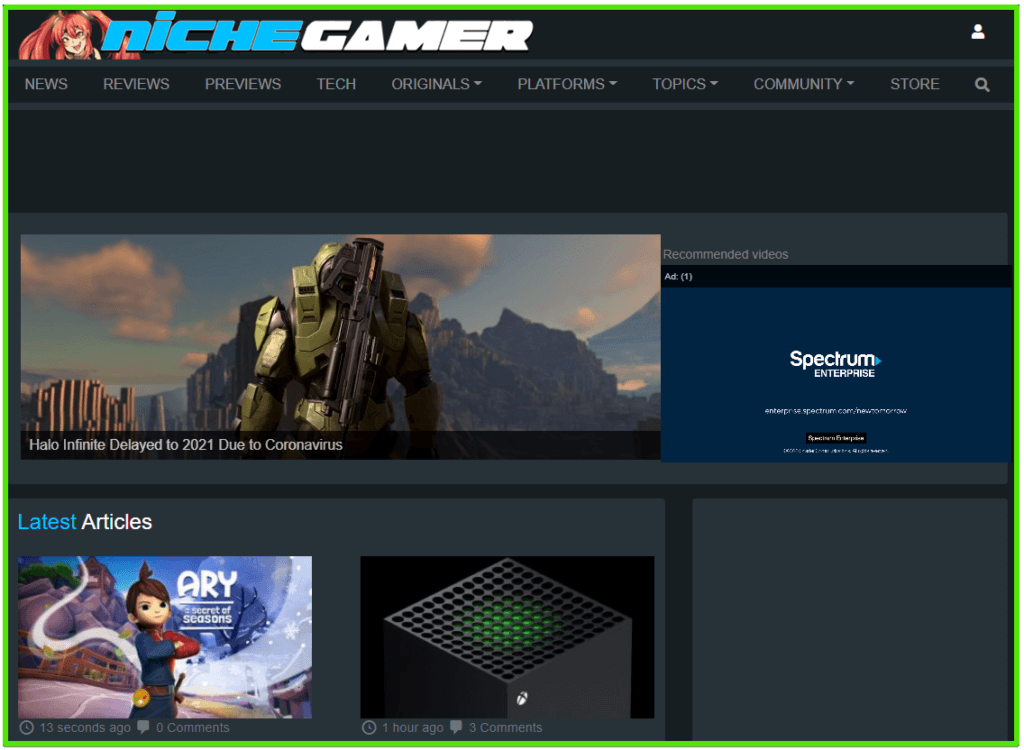Open the 0 Comments link
Image resolution: width=1024 pixels, height=750 pixels.
pyautogui.click(x=193, y=727)
